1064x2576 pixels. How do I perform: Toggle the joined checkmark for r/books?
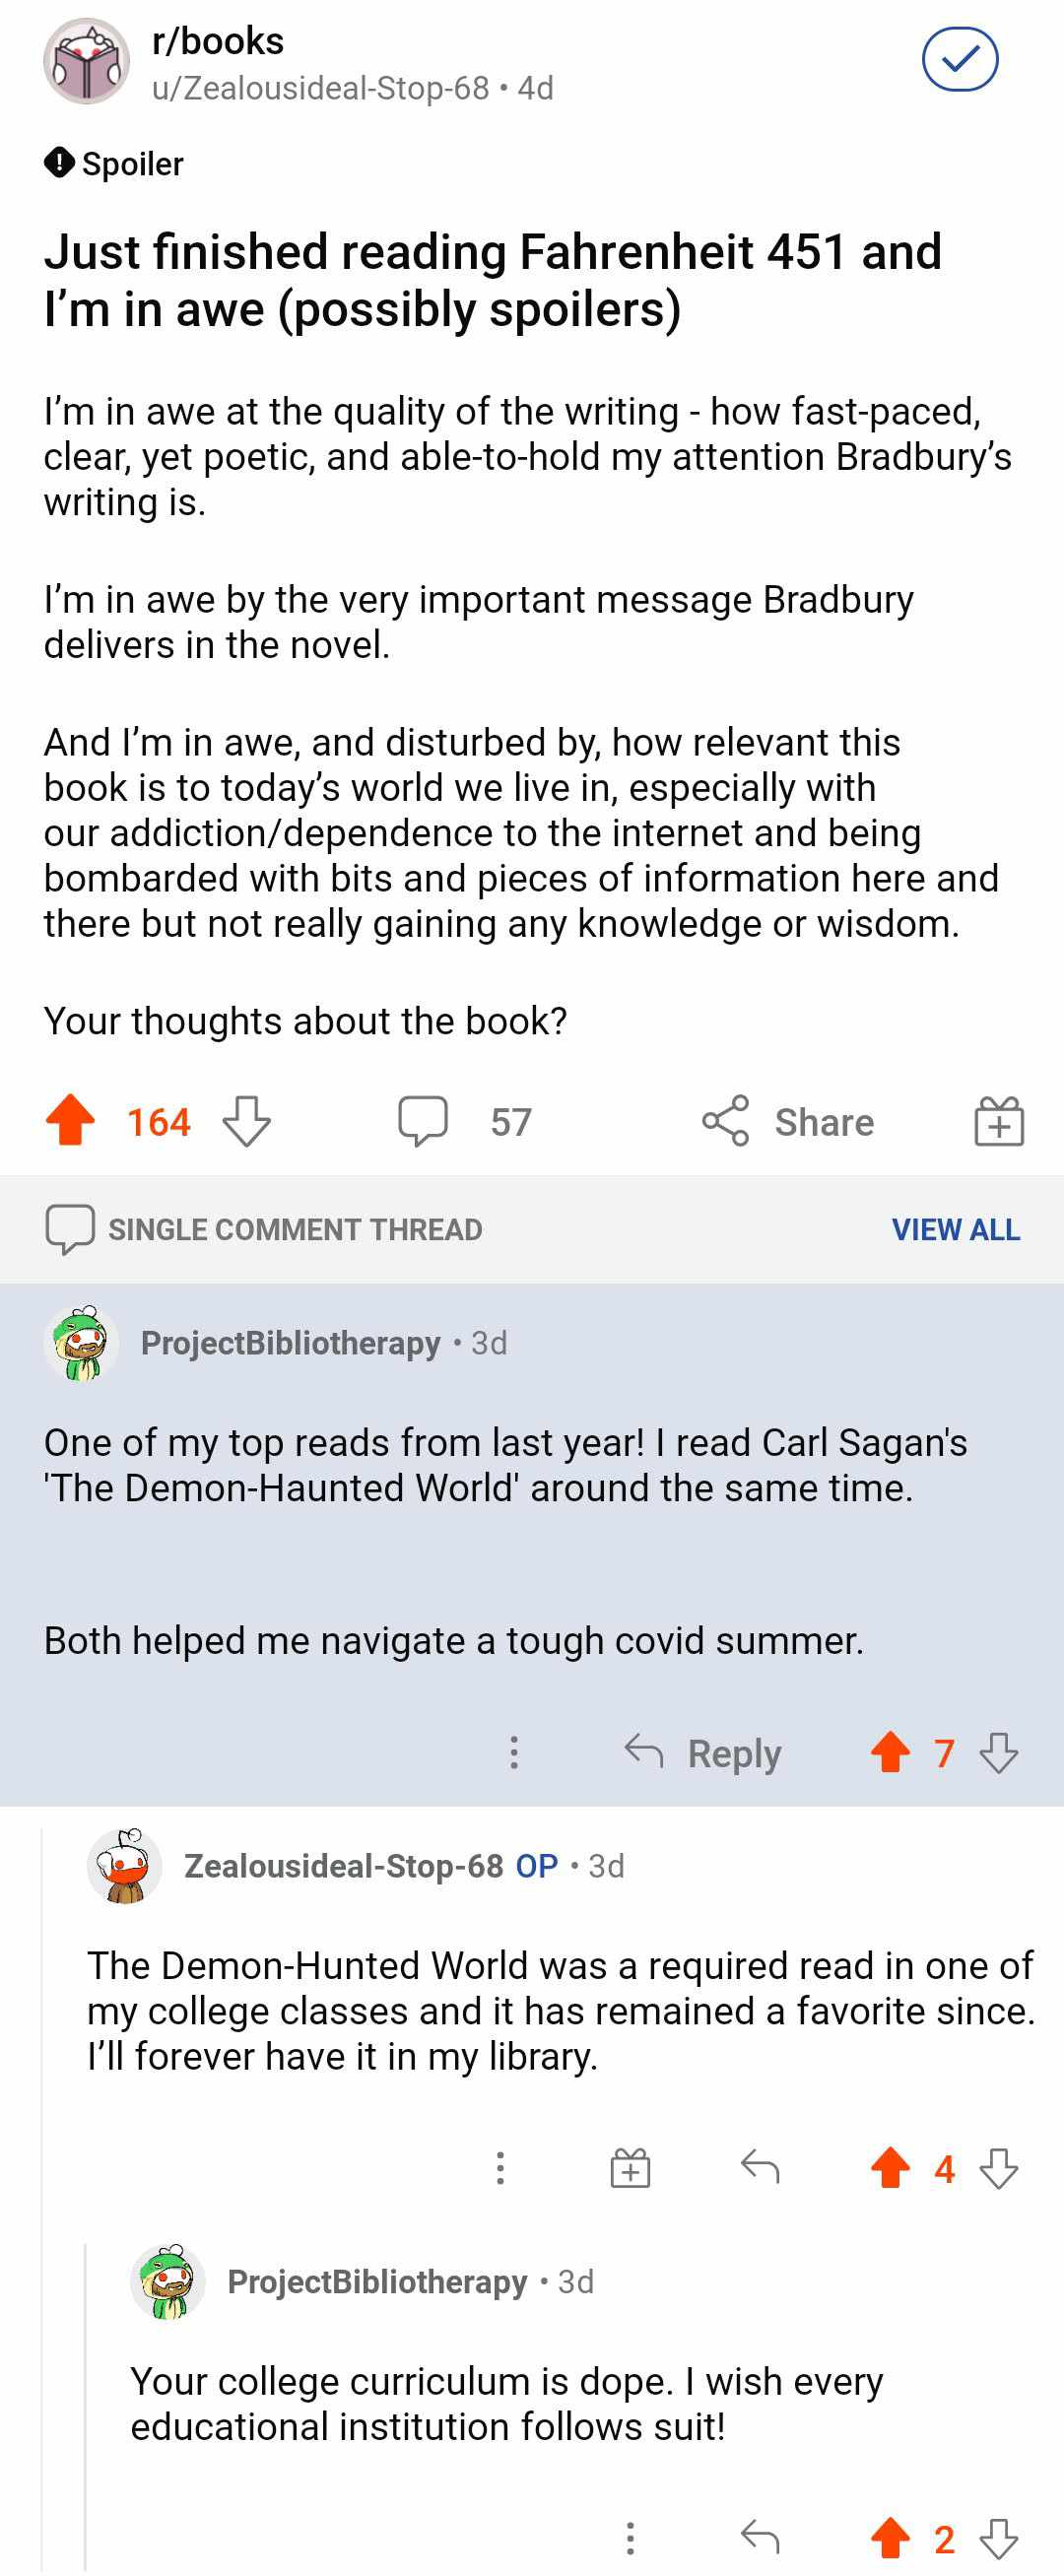tap(959, 60)
